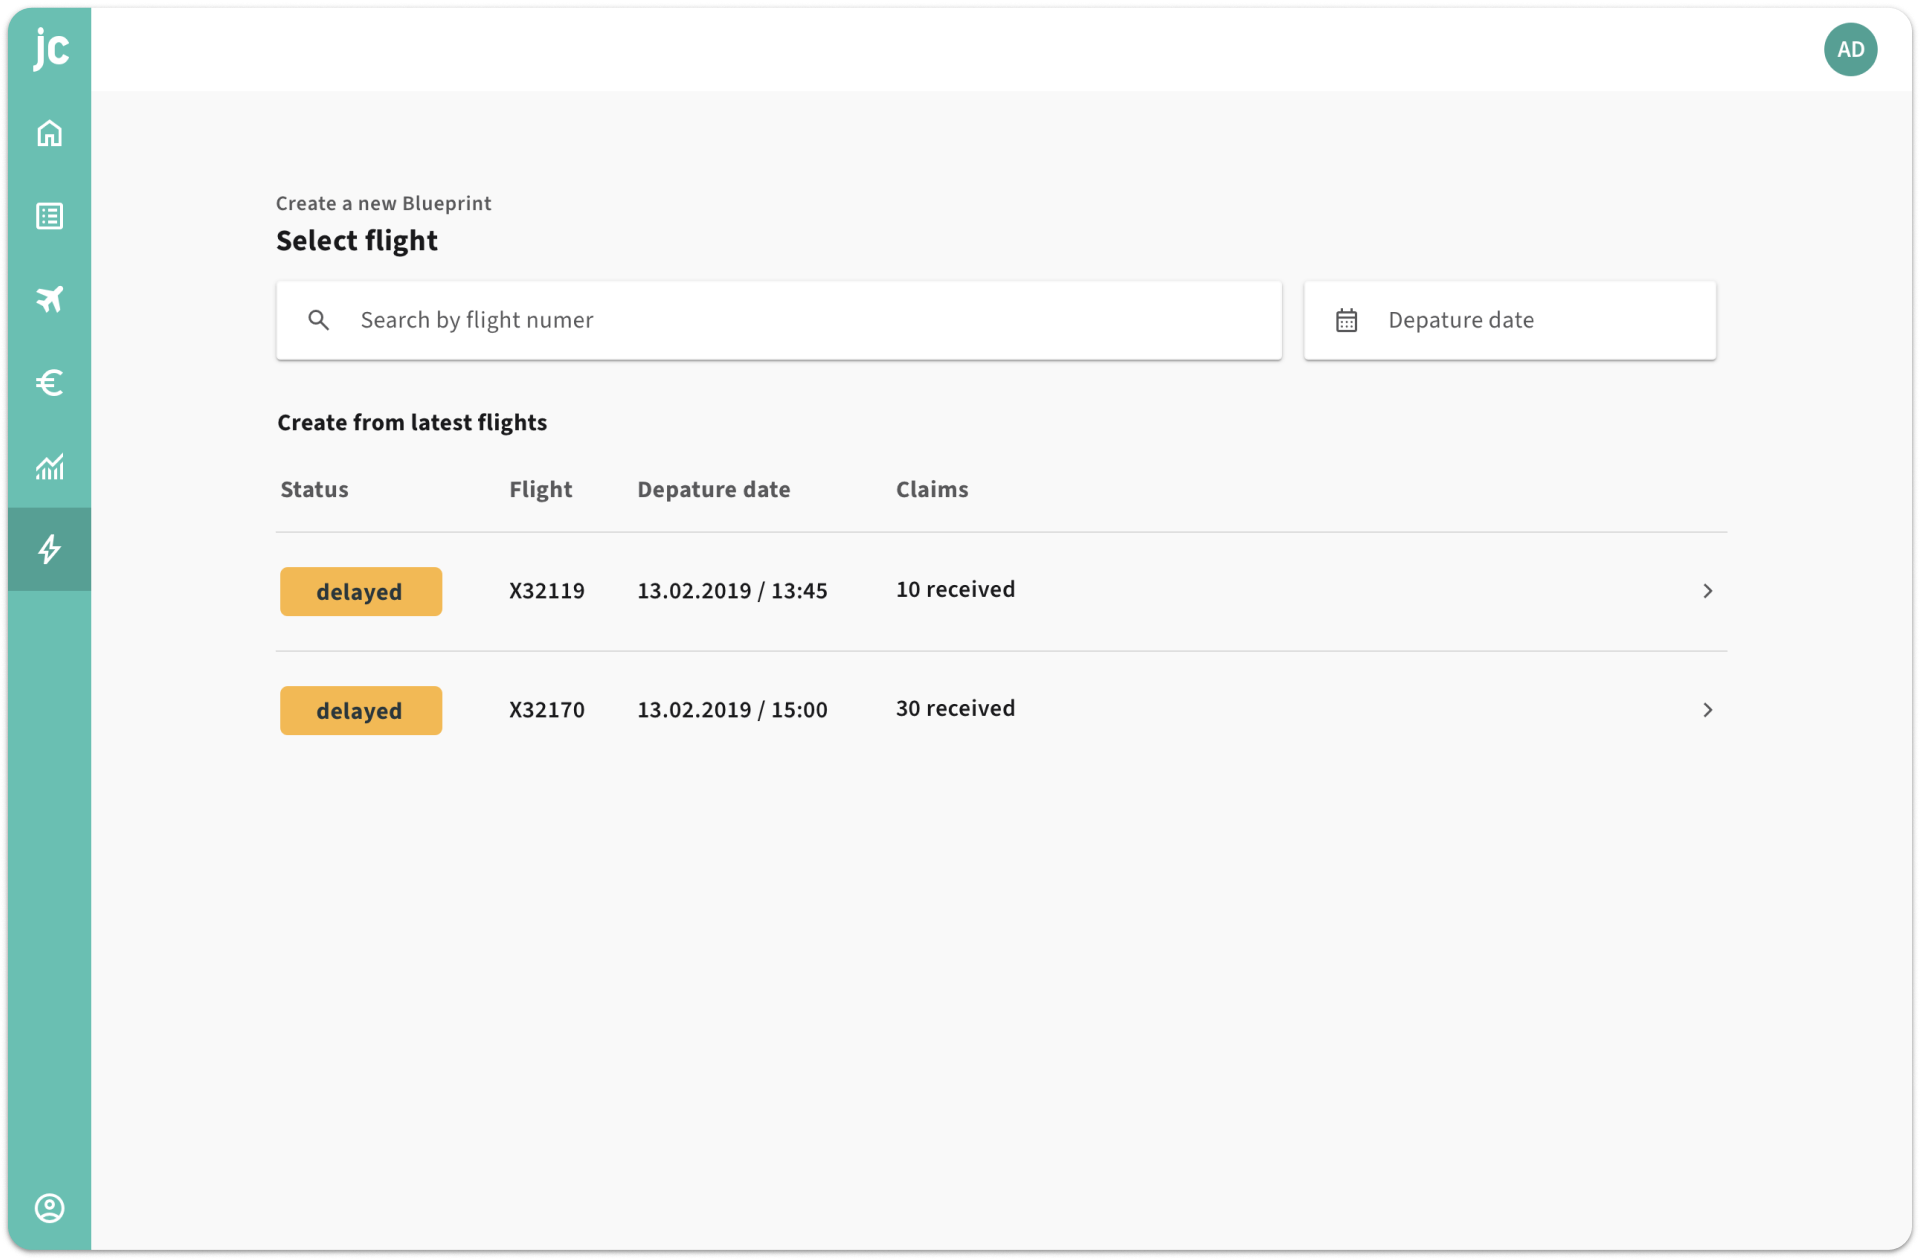Open the home page from sidebar

click(49, 133)
